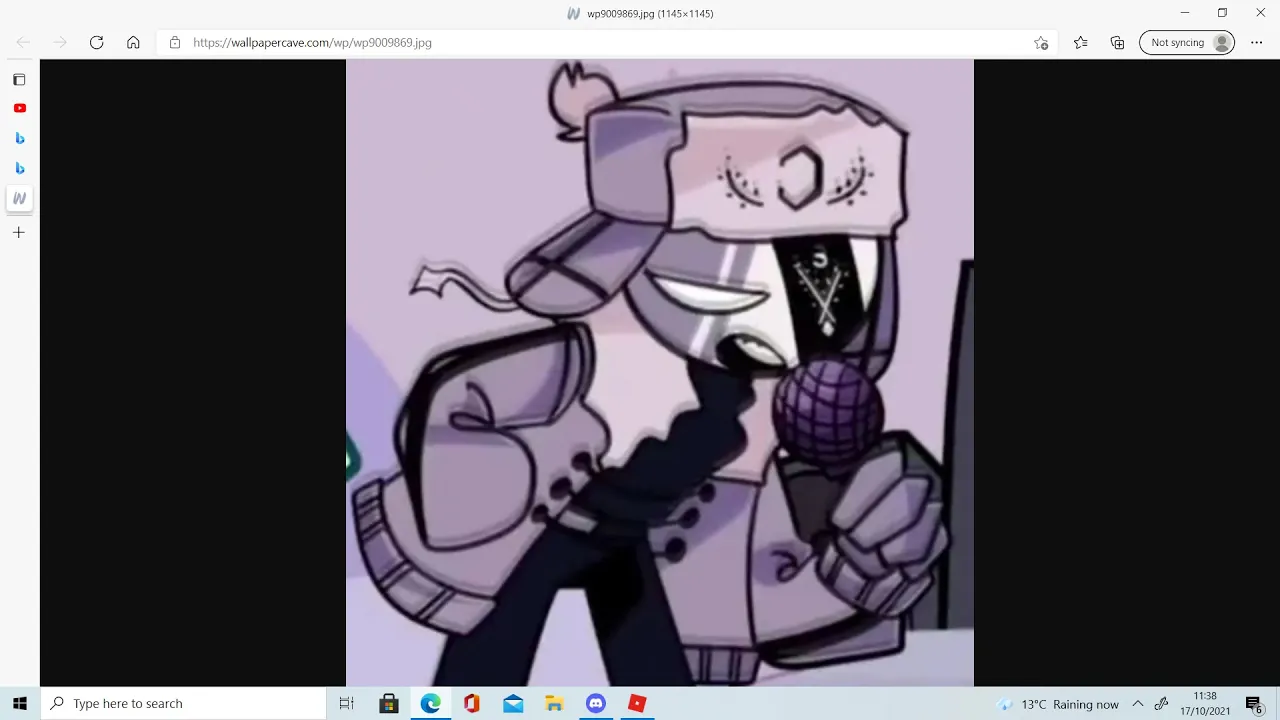Open a new tab with plus icon

pyautogui.click(x=19, y=232)
